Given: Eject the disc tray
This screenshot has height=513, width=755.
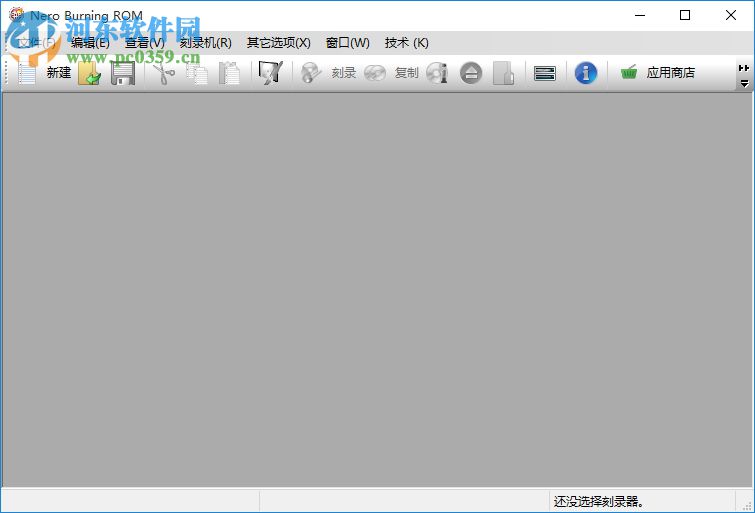Looking at the screenshot, I should [471, 73].
